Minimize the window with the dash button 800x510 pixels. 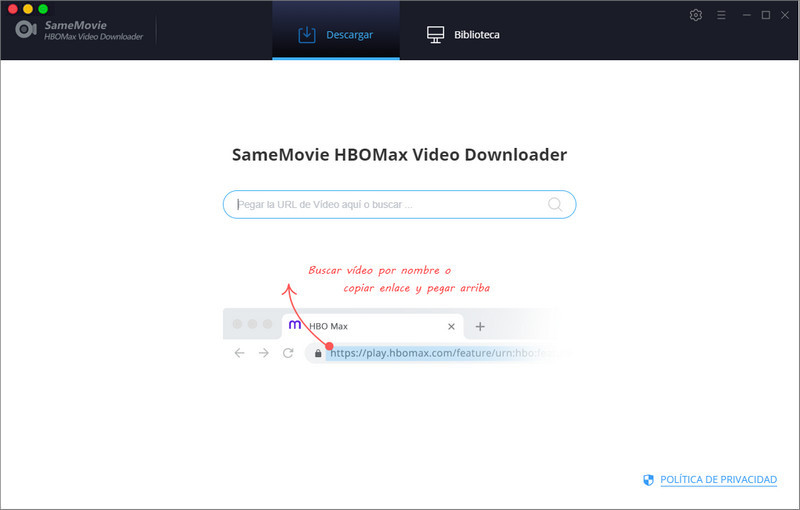(746, 15)
